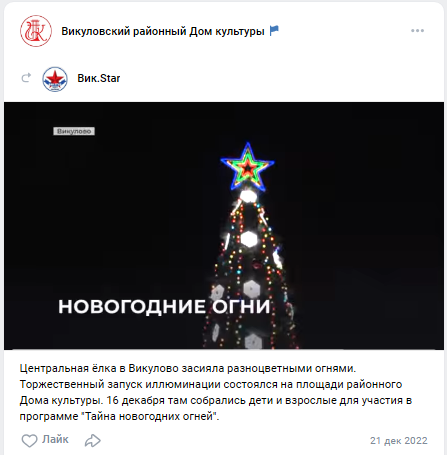Click the gray repost arrow icon
Screen dimensions: 447x455
pyautogui.click(x=26, y=78)
